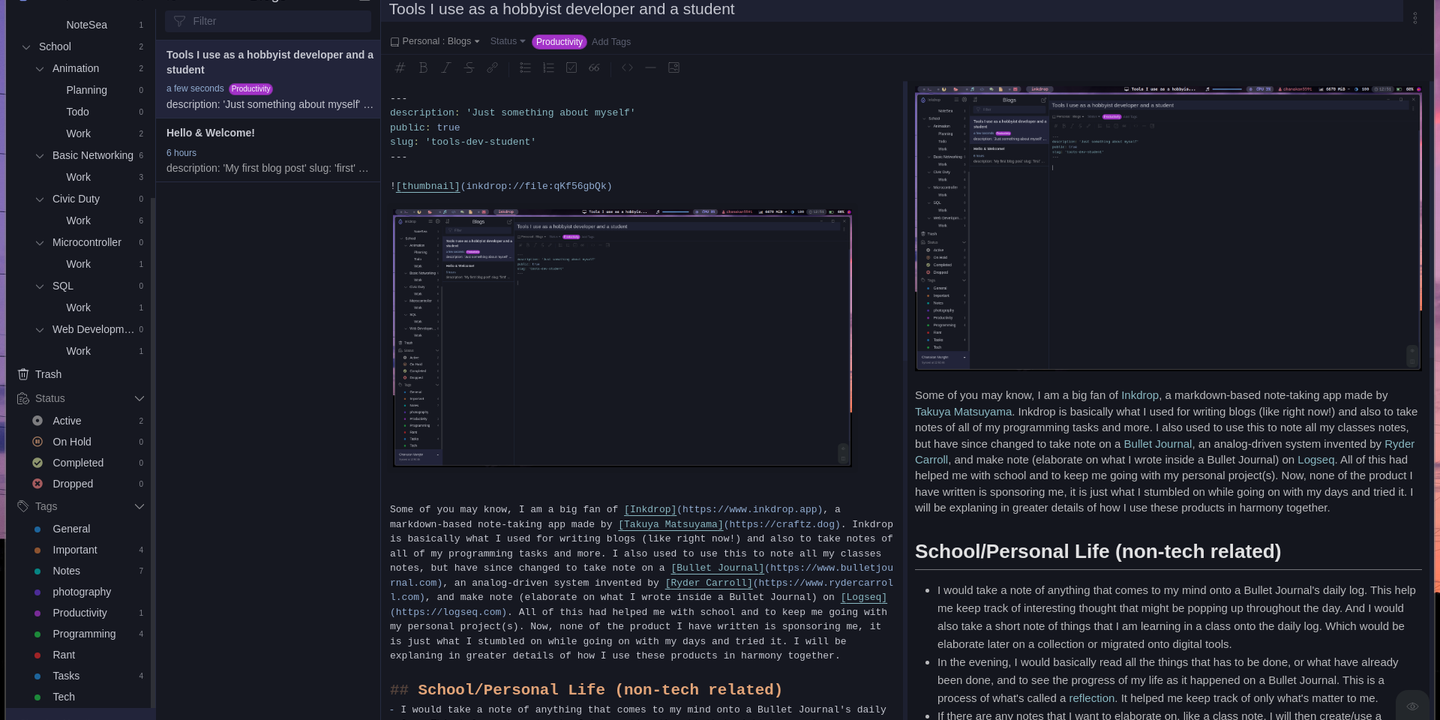Apply italic formatting from the editor toolbar
This screenshot has height=720, width=1440.
click(x=446, y=68)
